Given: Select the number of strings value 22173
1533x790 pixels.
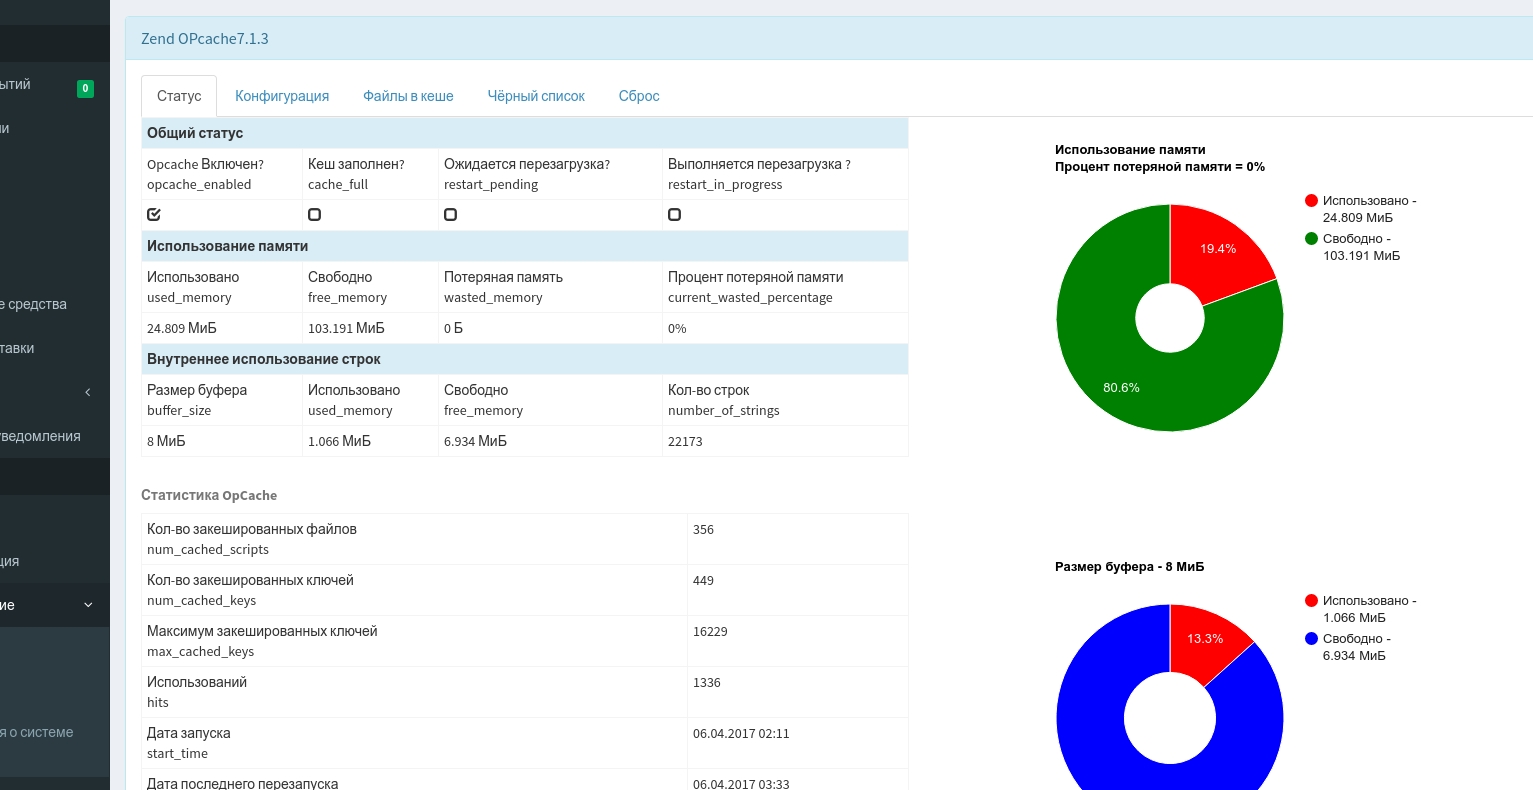Looking at the screenshot, I should [x=685, y=441].
